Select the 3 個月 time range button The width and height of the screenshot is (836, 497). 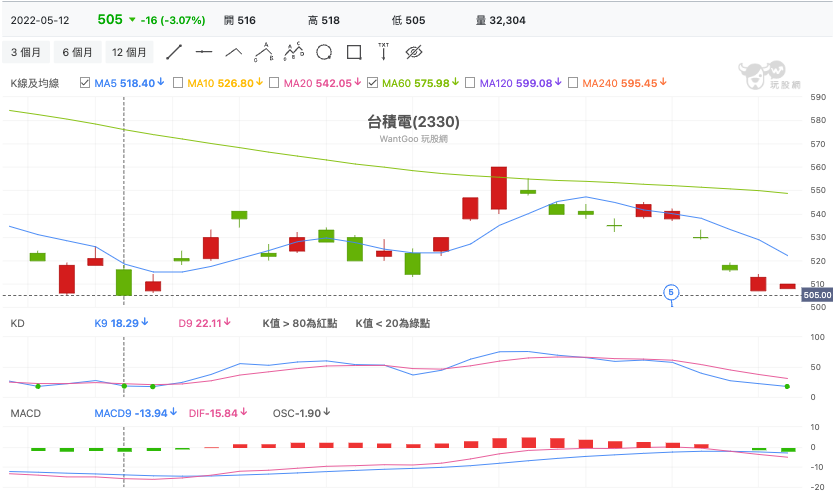click(26, 52)
